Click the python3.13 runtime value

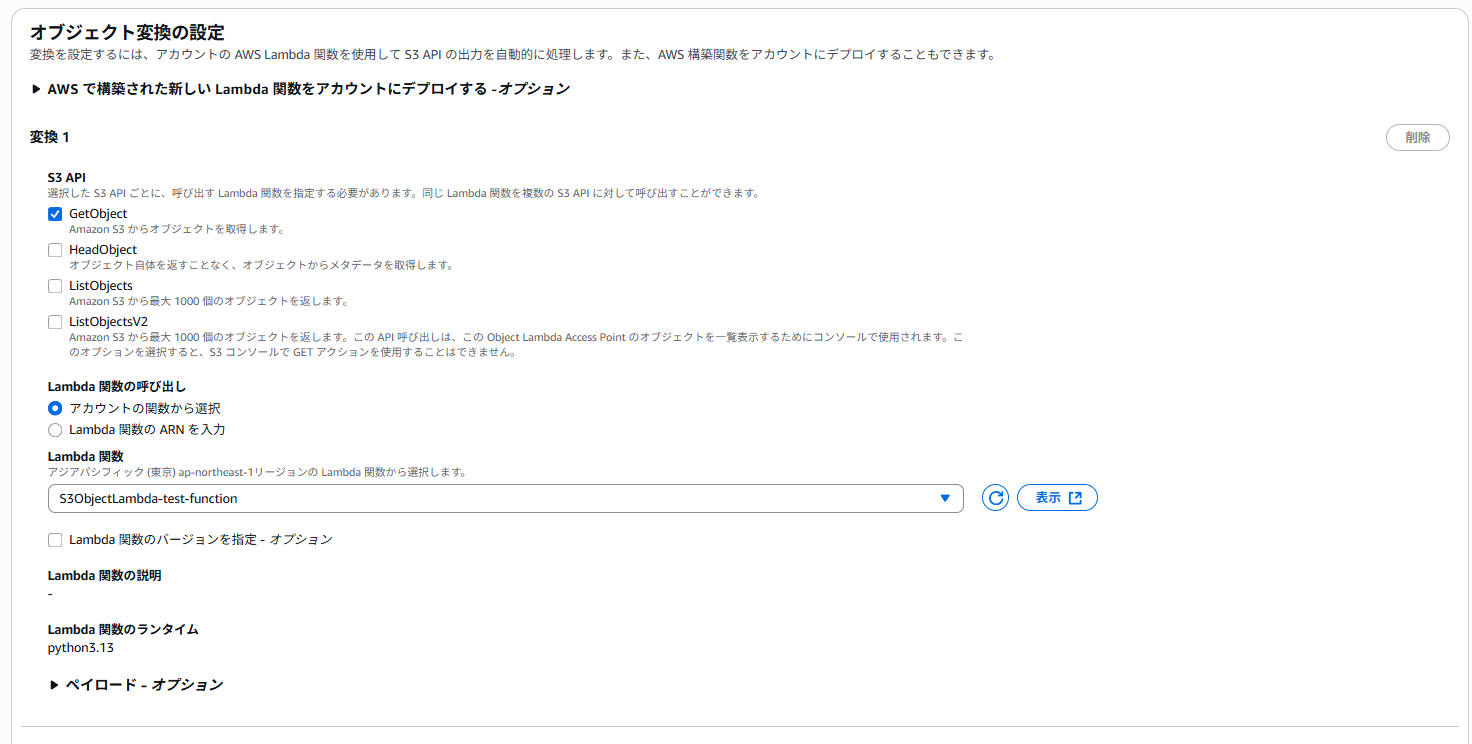(81, 648)
